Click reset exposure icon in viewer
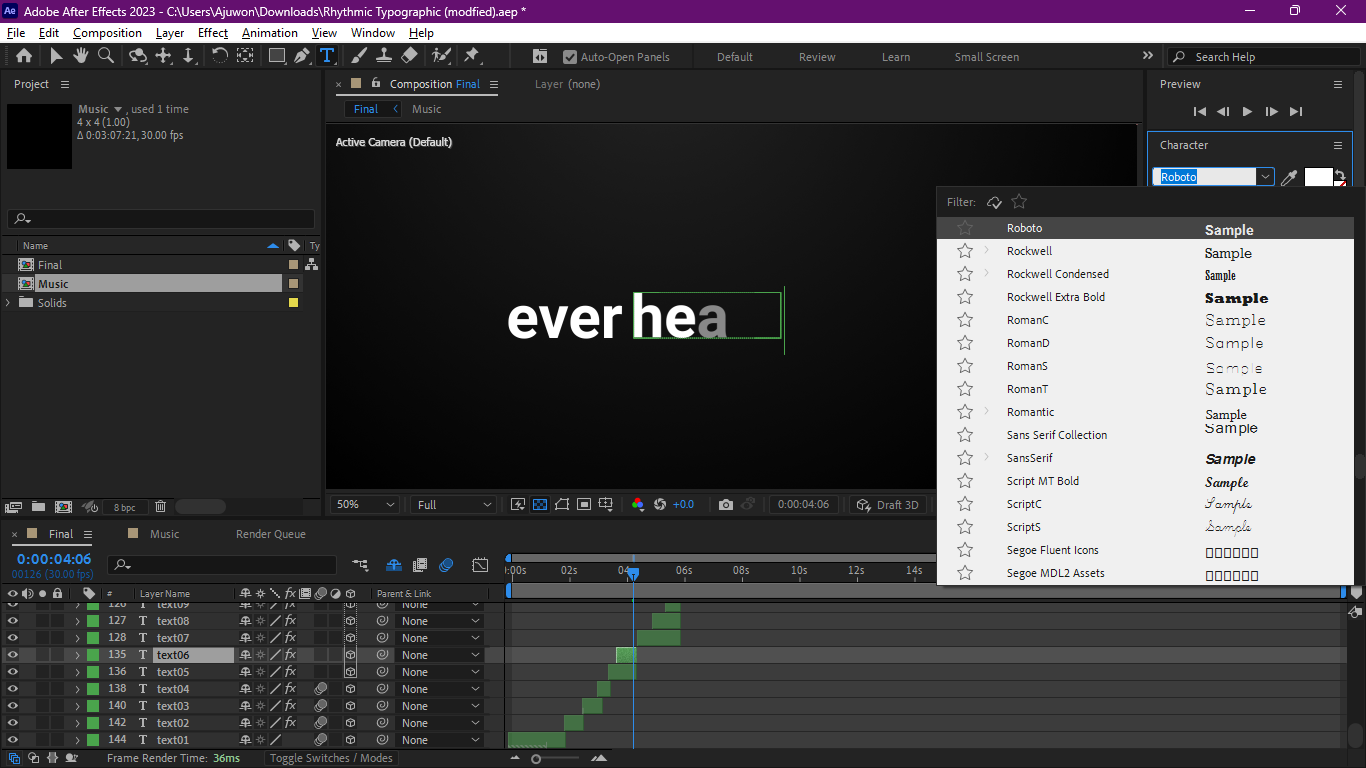The height and width of the screenshot is (768, 1366). click(x=660, y=505)
